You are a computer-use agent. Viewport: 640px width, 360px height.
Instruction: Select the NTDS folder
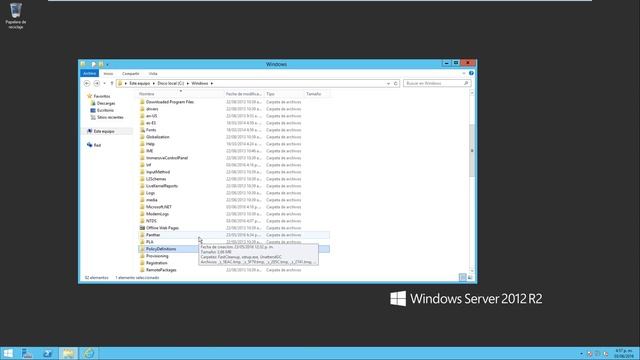click(x=151, y=221)
